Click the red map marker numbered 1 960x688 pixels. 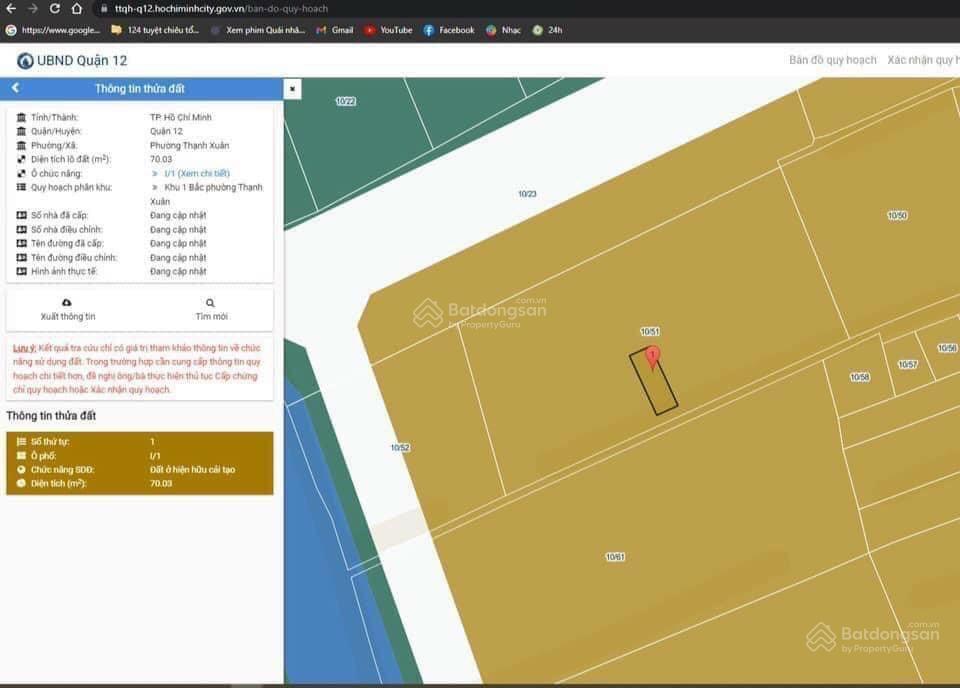coord(653,357)
